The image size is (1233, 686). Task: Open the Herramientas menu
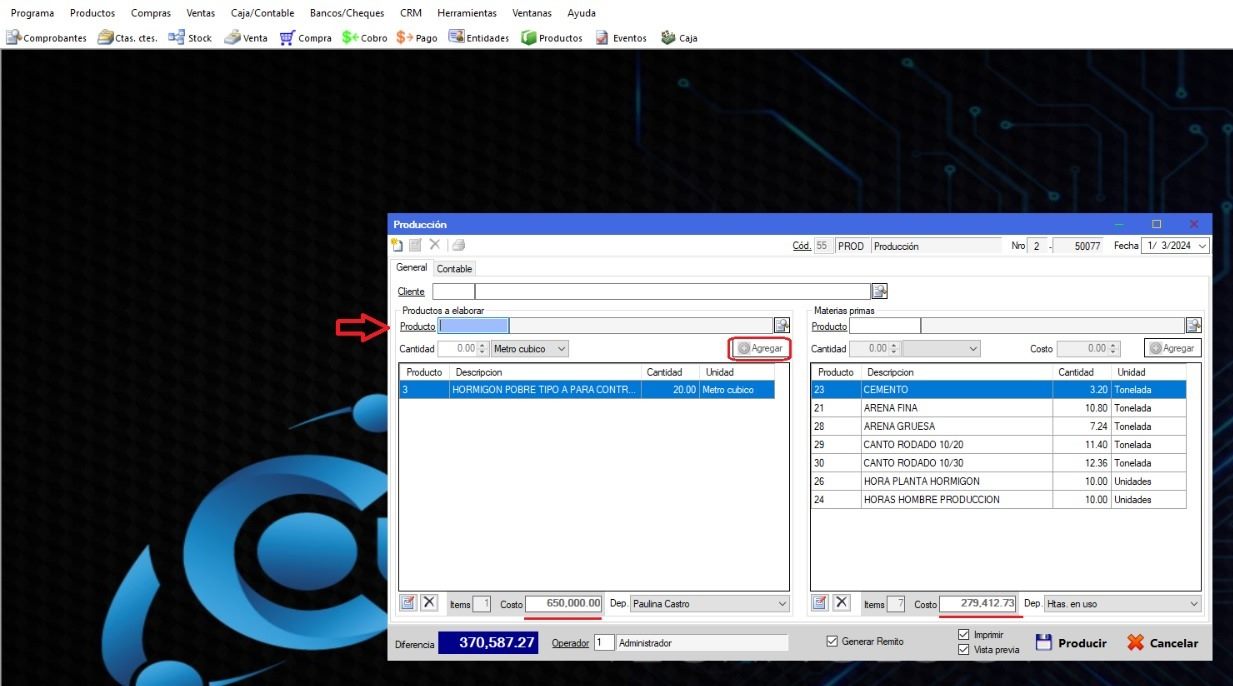(x=467, y=13)
